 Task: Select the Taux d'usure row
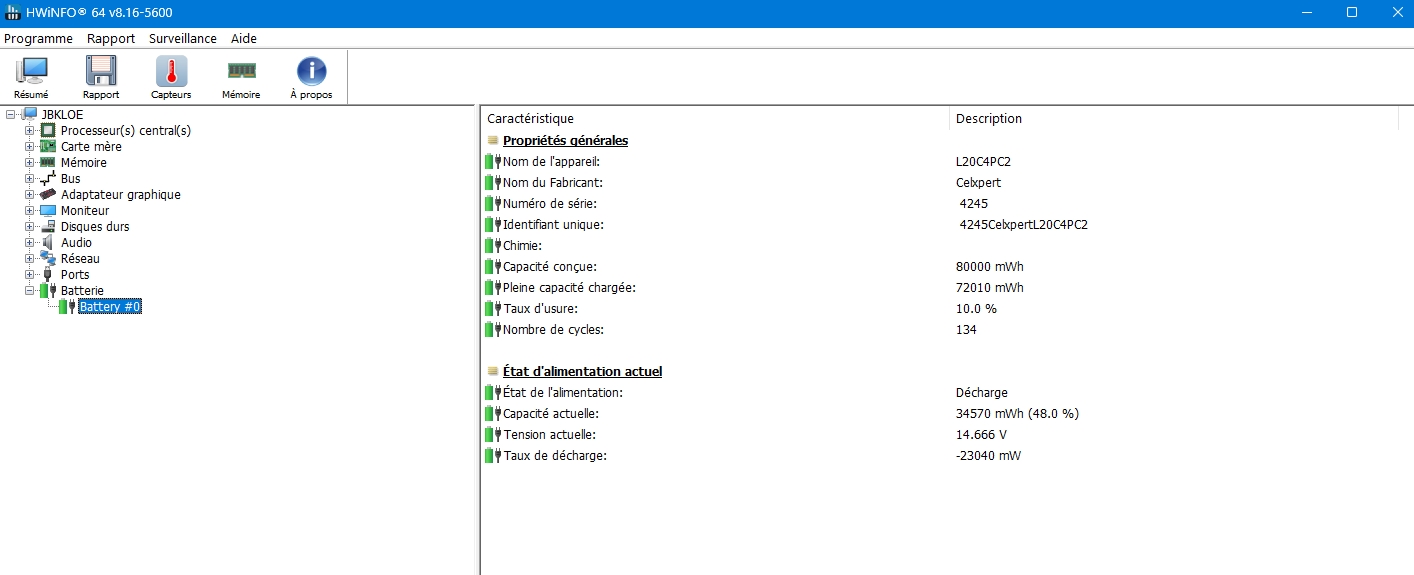(540, 309)
